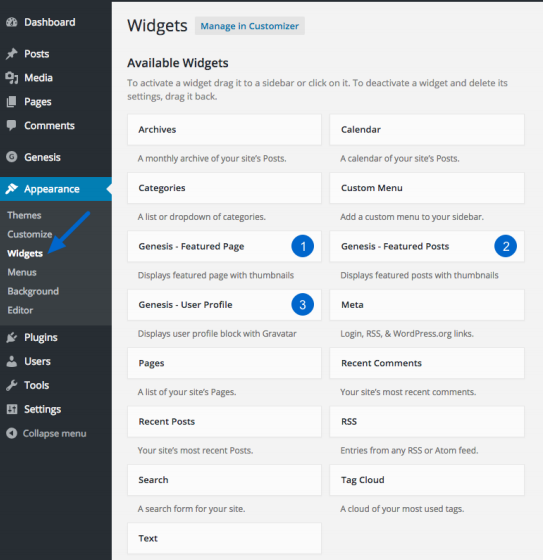The height and width of the screenshot is (560, 543).
Task: Expand the Genesis - User Profile widget
Action: (224, 305)
